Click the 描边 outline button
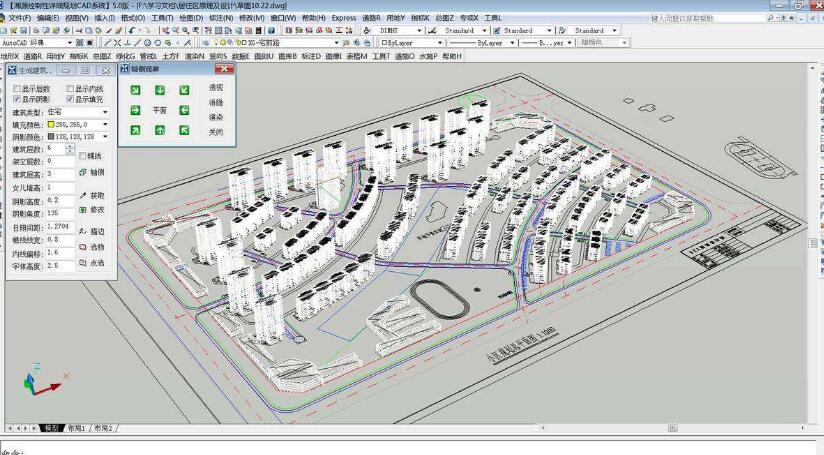 [92, 231]
